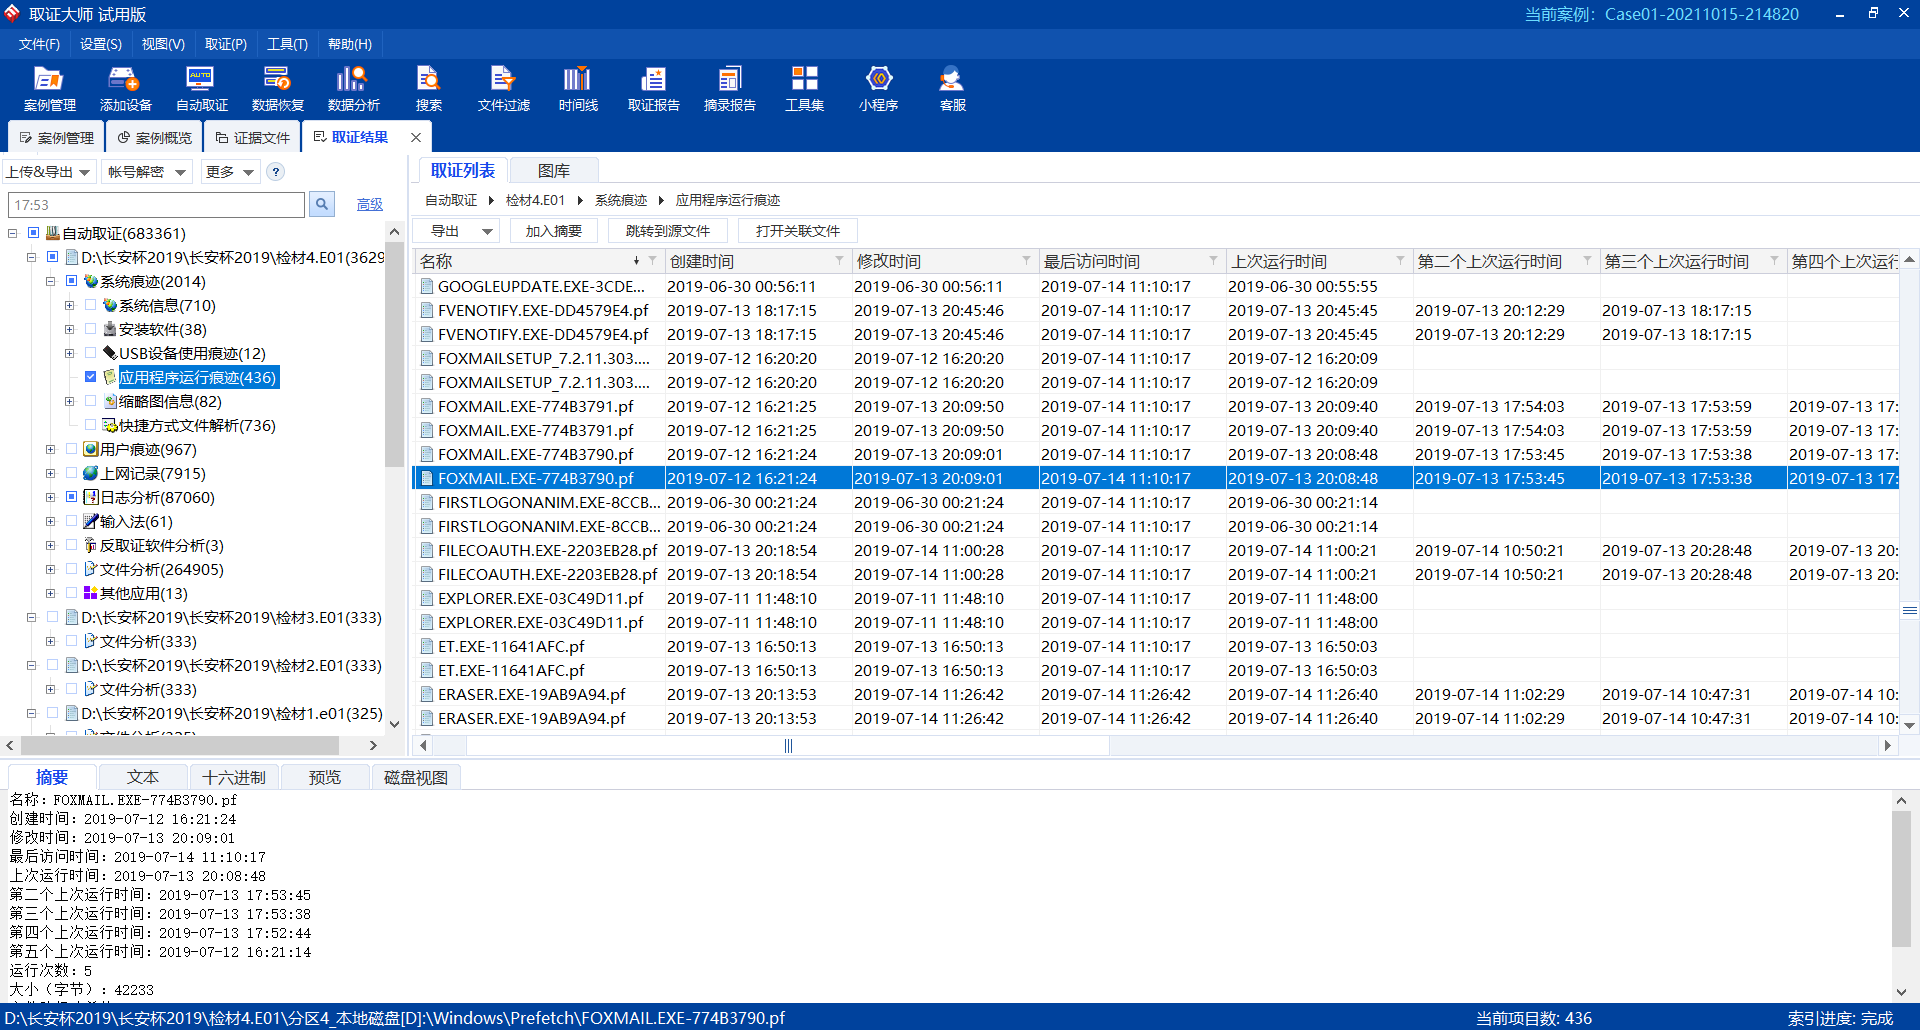Check the 安装软件(38) checkbox

coord(91,329)
